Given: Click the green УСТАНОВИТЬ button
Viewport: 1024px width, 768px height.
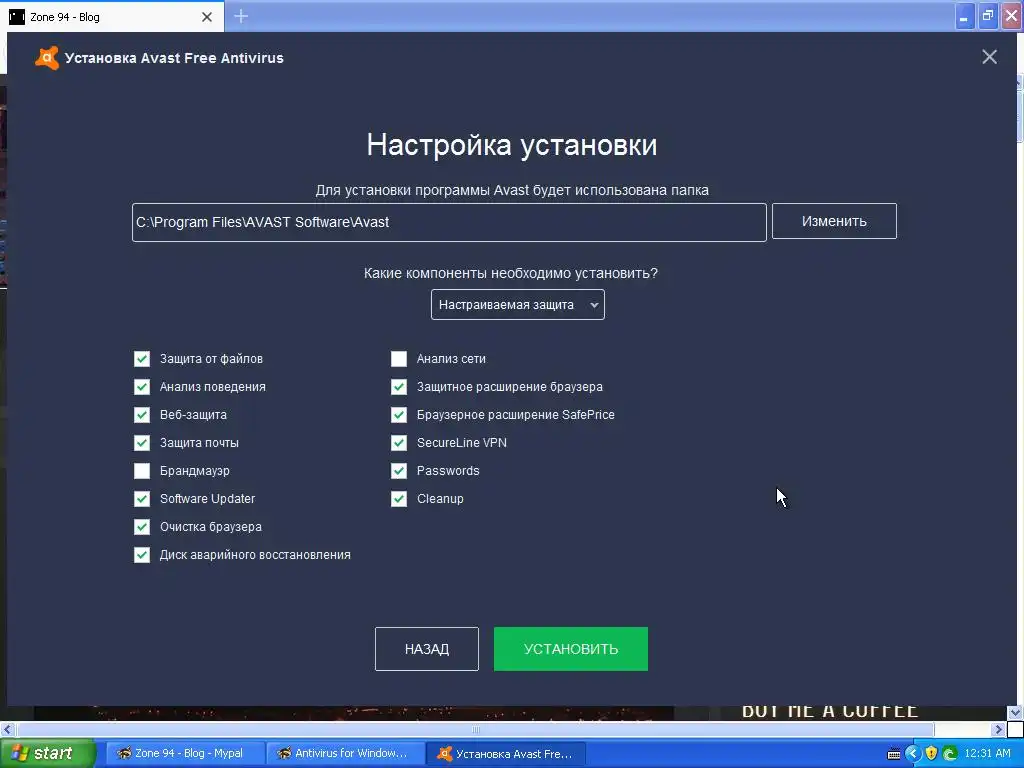Looking at the screenshot, I should click(571, 649).
